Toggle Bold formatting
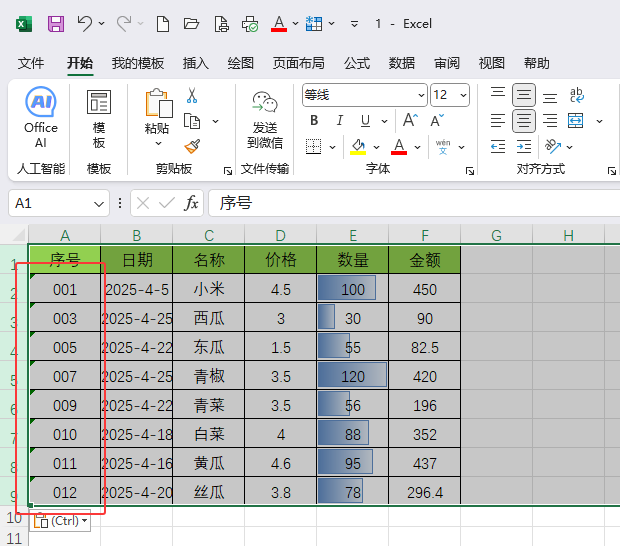 point(314,121)
